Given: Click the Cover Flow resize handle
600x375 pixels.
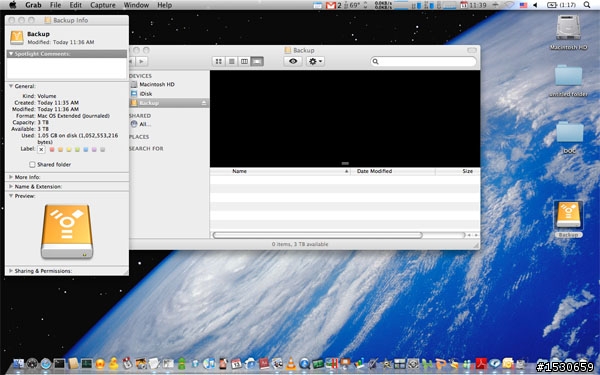Looking at the screenshot, I should [345, 163].
